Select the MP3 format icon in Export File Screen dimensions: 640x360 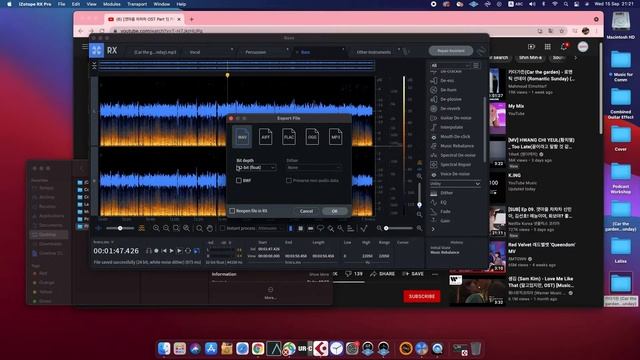(336, 137)
